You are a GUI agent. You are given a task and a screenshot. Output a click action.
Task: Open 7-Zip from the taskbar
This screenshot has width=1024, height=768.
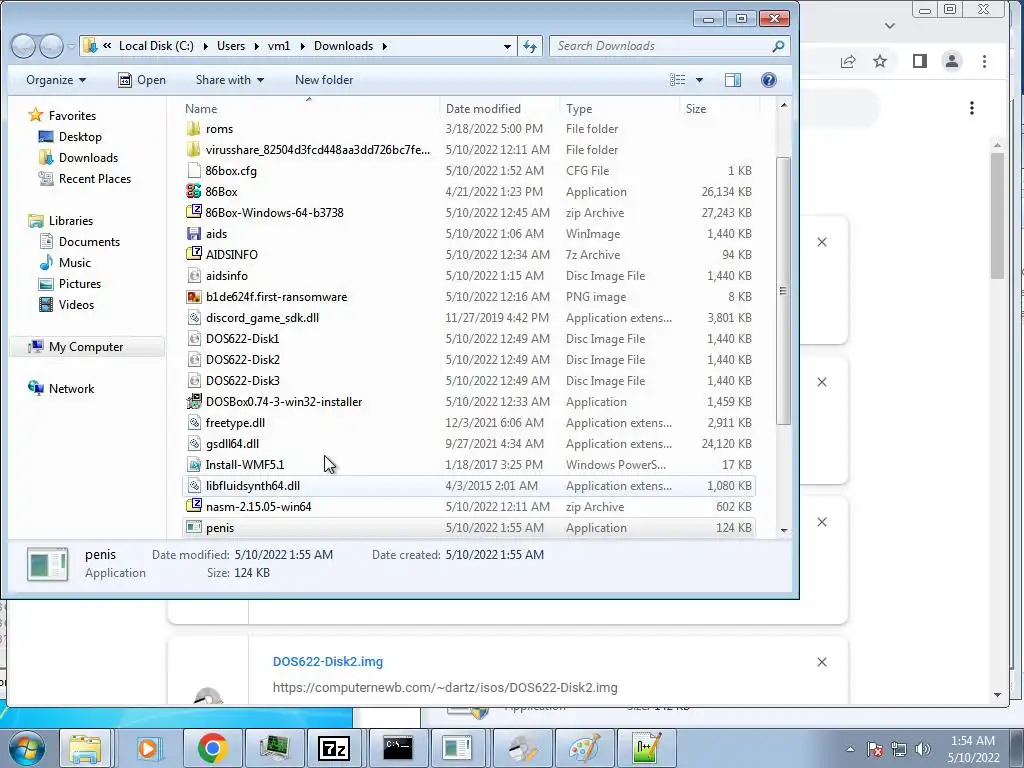click(334, 748)
